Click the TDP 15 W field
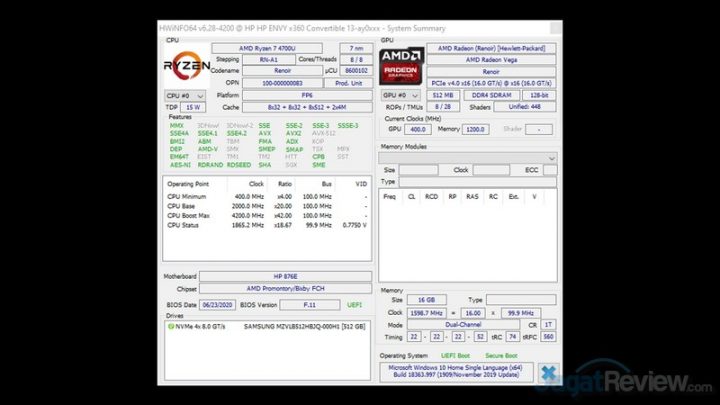This screenshot has height=405, width=720. point(193,107)
